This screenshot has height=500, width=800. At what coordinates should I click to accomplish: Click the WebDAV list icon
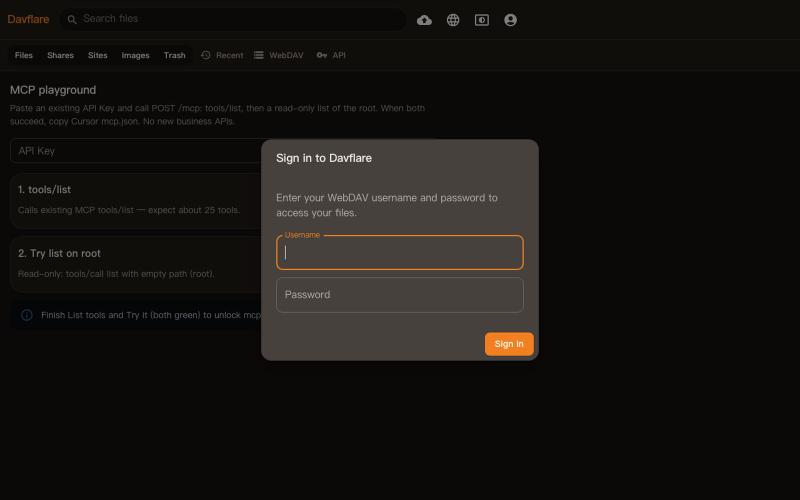(259, 55)
